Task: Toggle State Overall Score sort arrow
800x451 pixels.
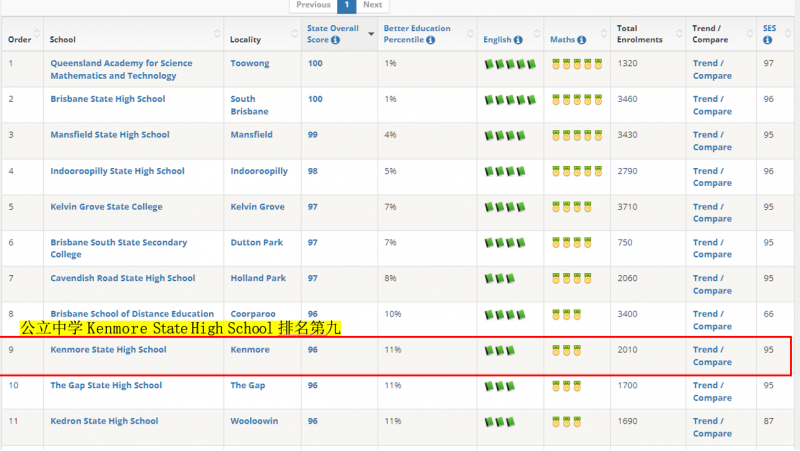Action: pyautogui.click(x=371, y=34)
